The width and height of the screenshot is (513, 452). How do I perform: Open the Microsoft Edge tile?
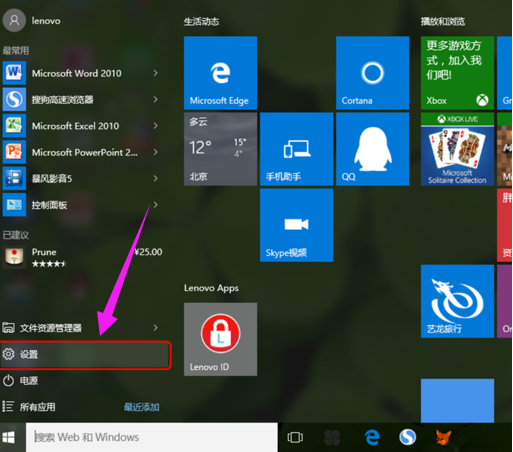[x=220, y=73]
